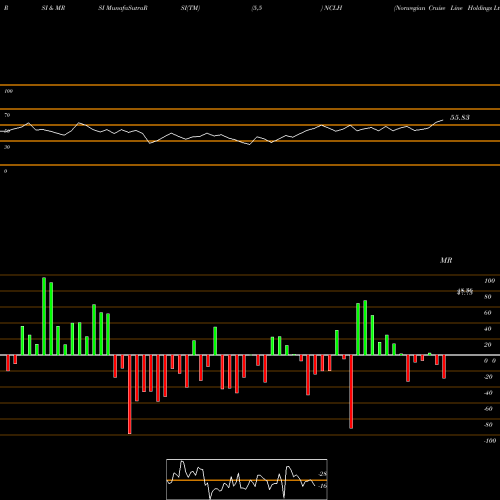Click the MR axis label -100
The height and width of the screenshot is (500, 500).
[x=490, y=441]
